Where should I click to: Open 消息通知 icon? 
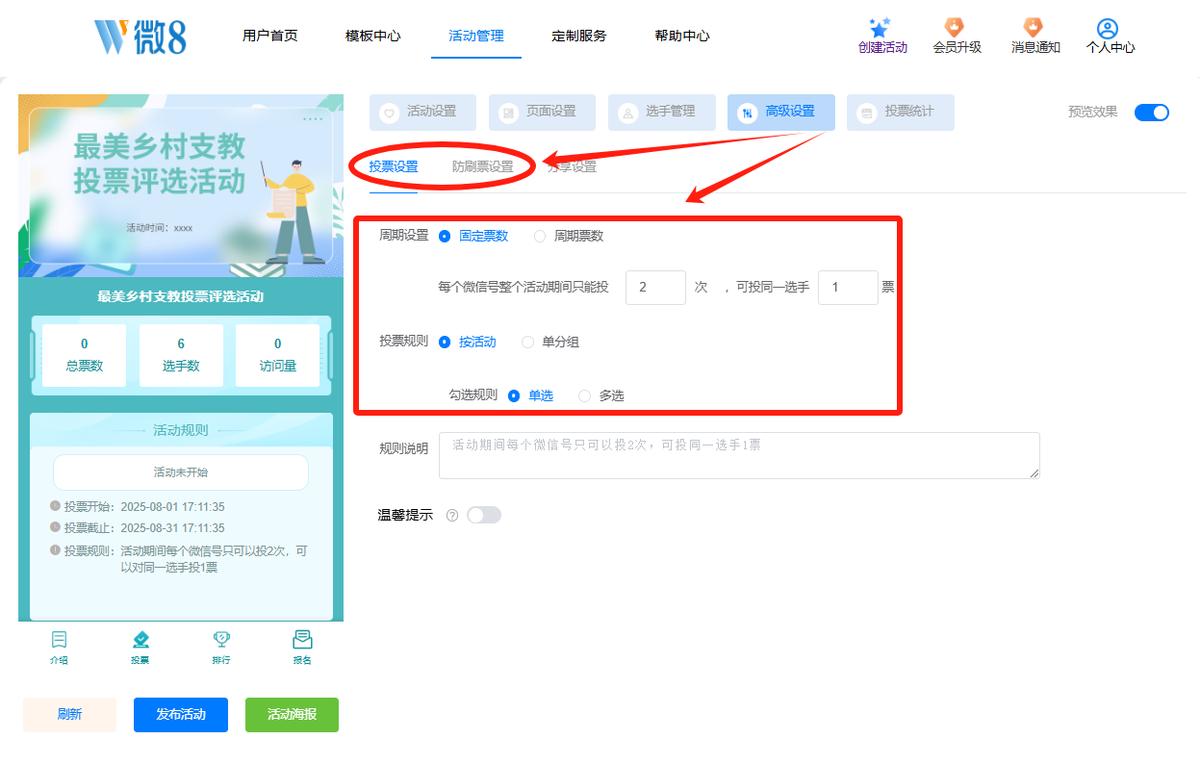point(1034,28)
